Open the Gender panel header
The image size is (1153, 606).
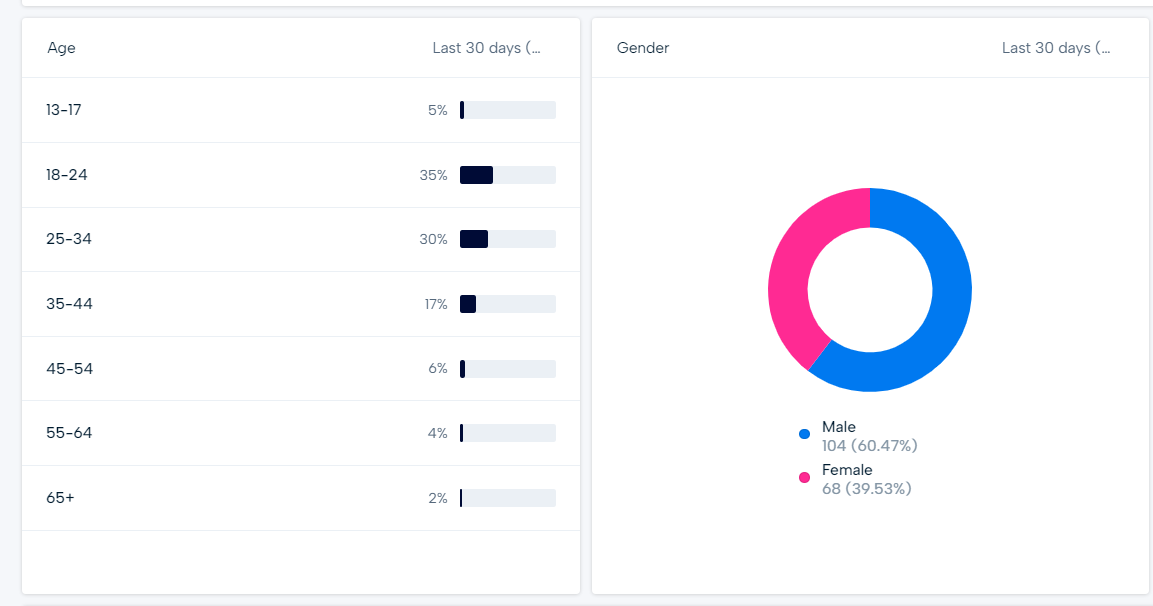coord(642,47)
